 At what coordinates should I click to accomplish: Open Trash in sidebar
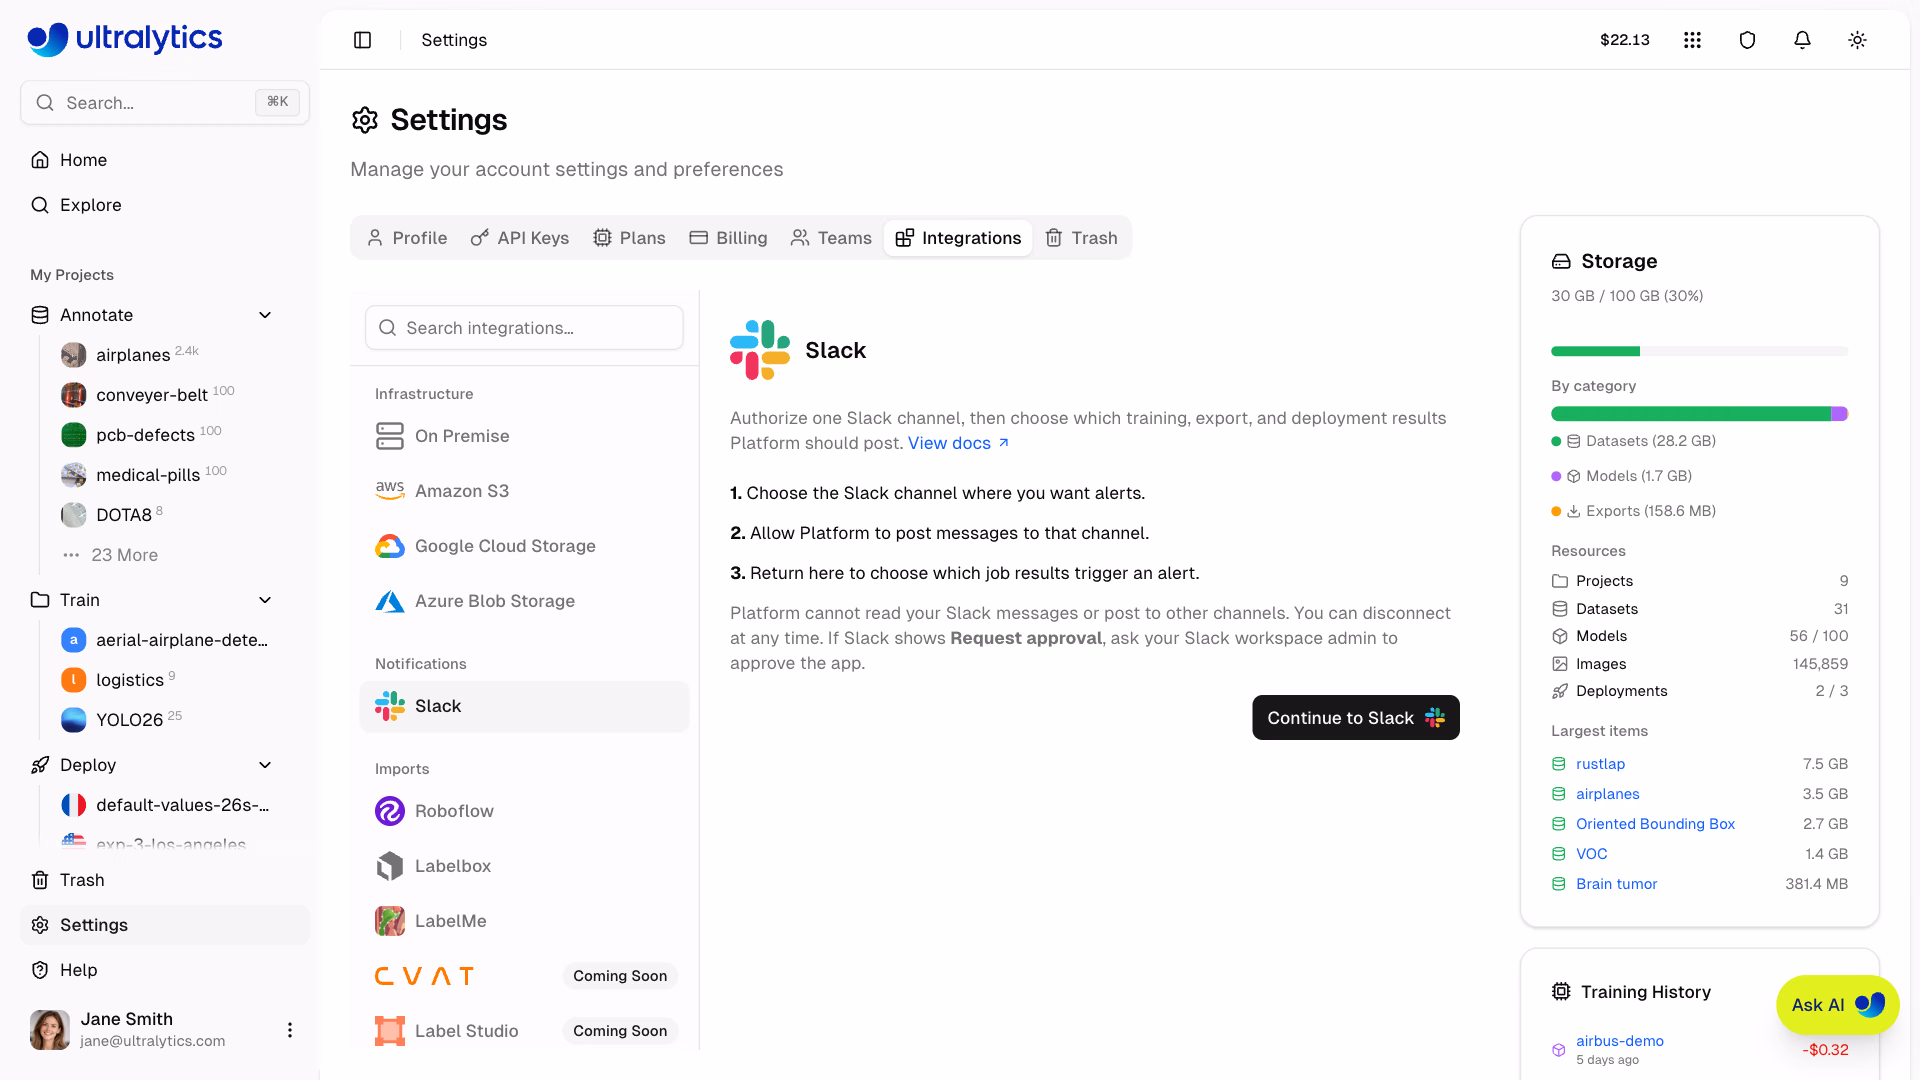165,880
